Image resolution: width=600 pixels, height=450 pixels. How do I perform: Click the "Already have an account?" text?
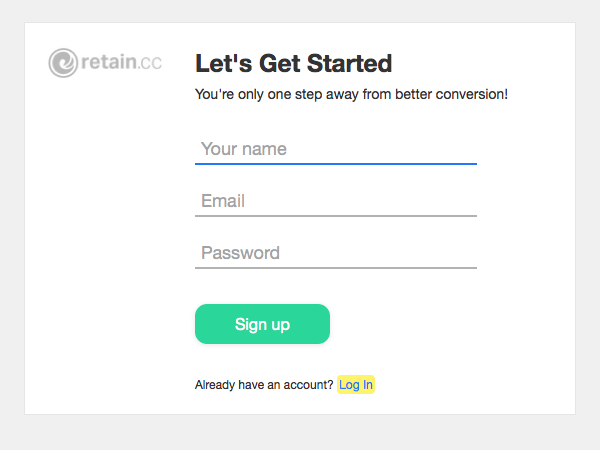click(x=264, y=385)
